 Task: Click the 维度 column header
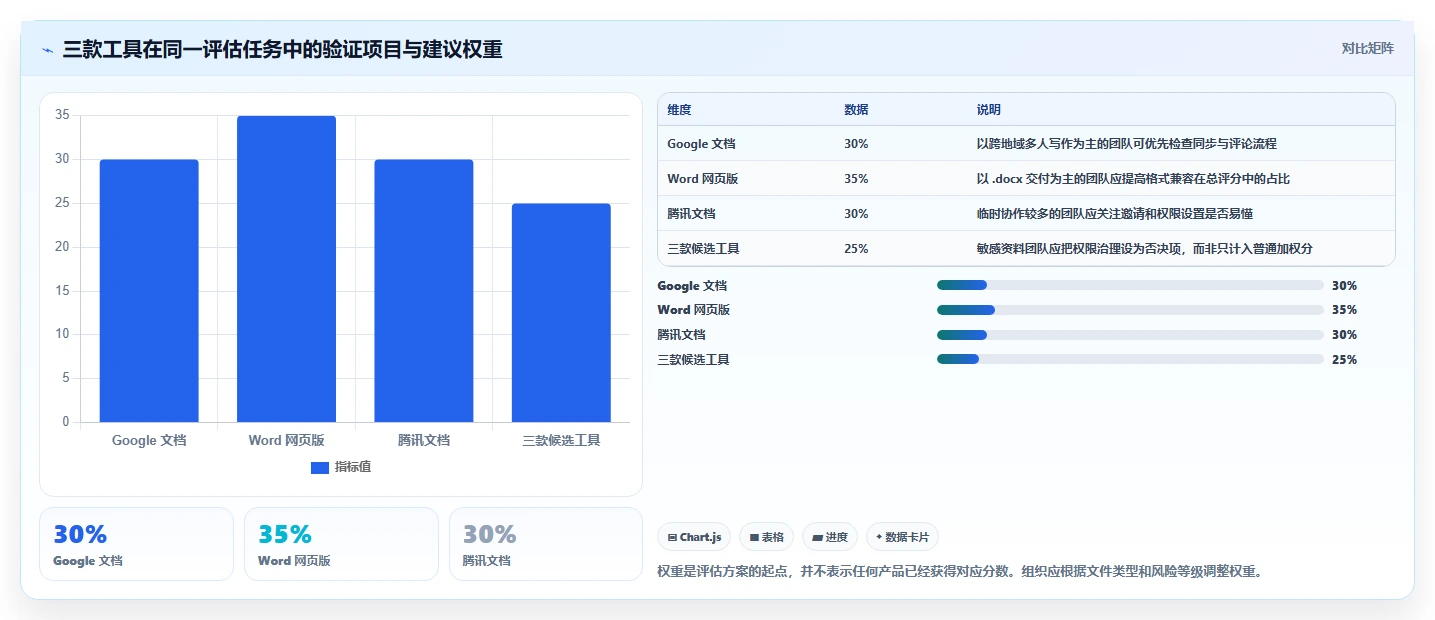pyautogui.click(x=679, y=110)
